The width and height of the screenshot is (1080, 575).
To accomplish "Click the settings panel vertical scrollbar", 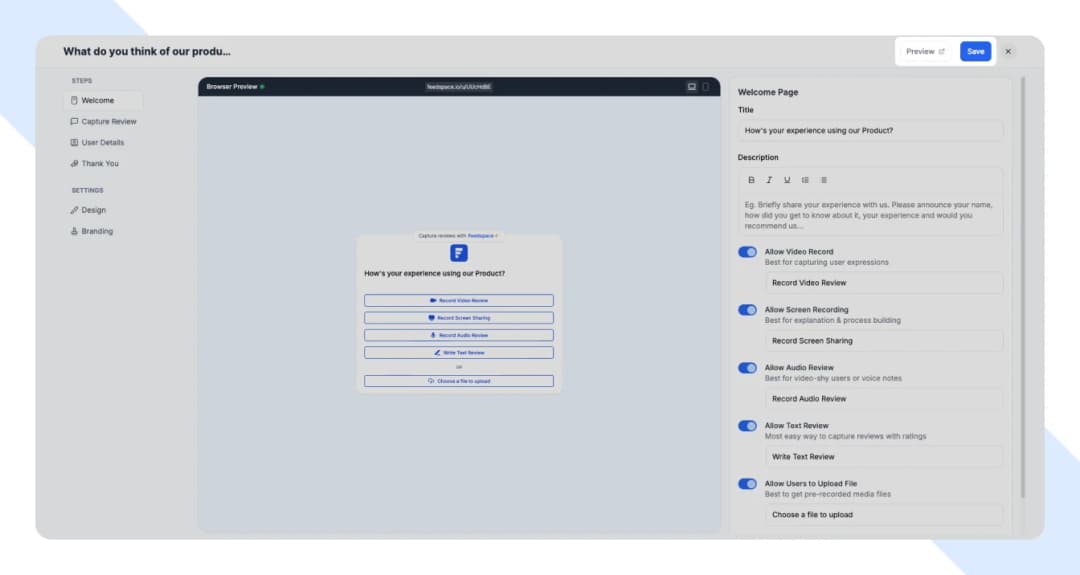I will pos(1023,287).
